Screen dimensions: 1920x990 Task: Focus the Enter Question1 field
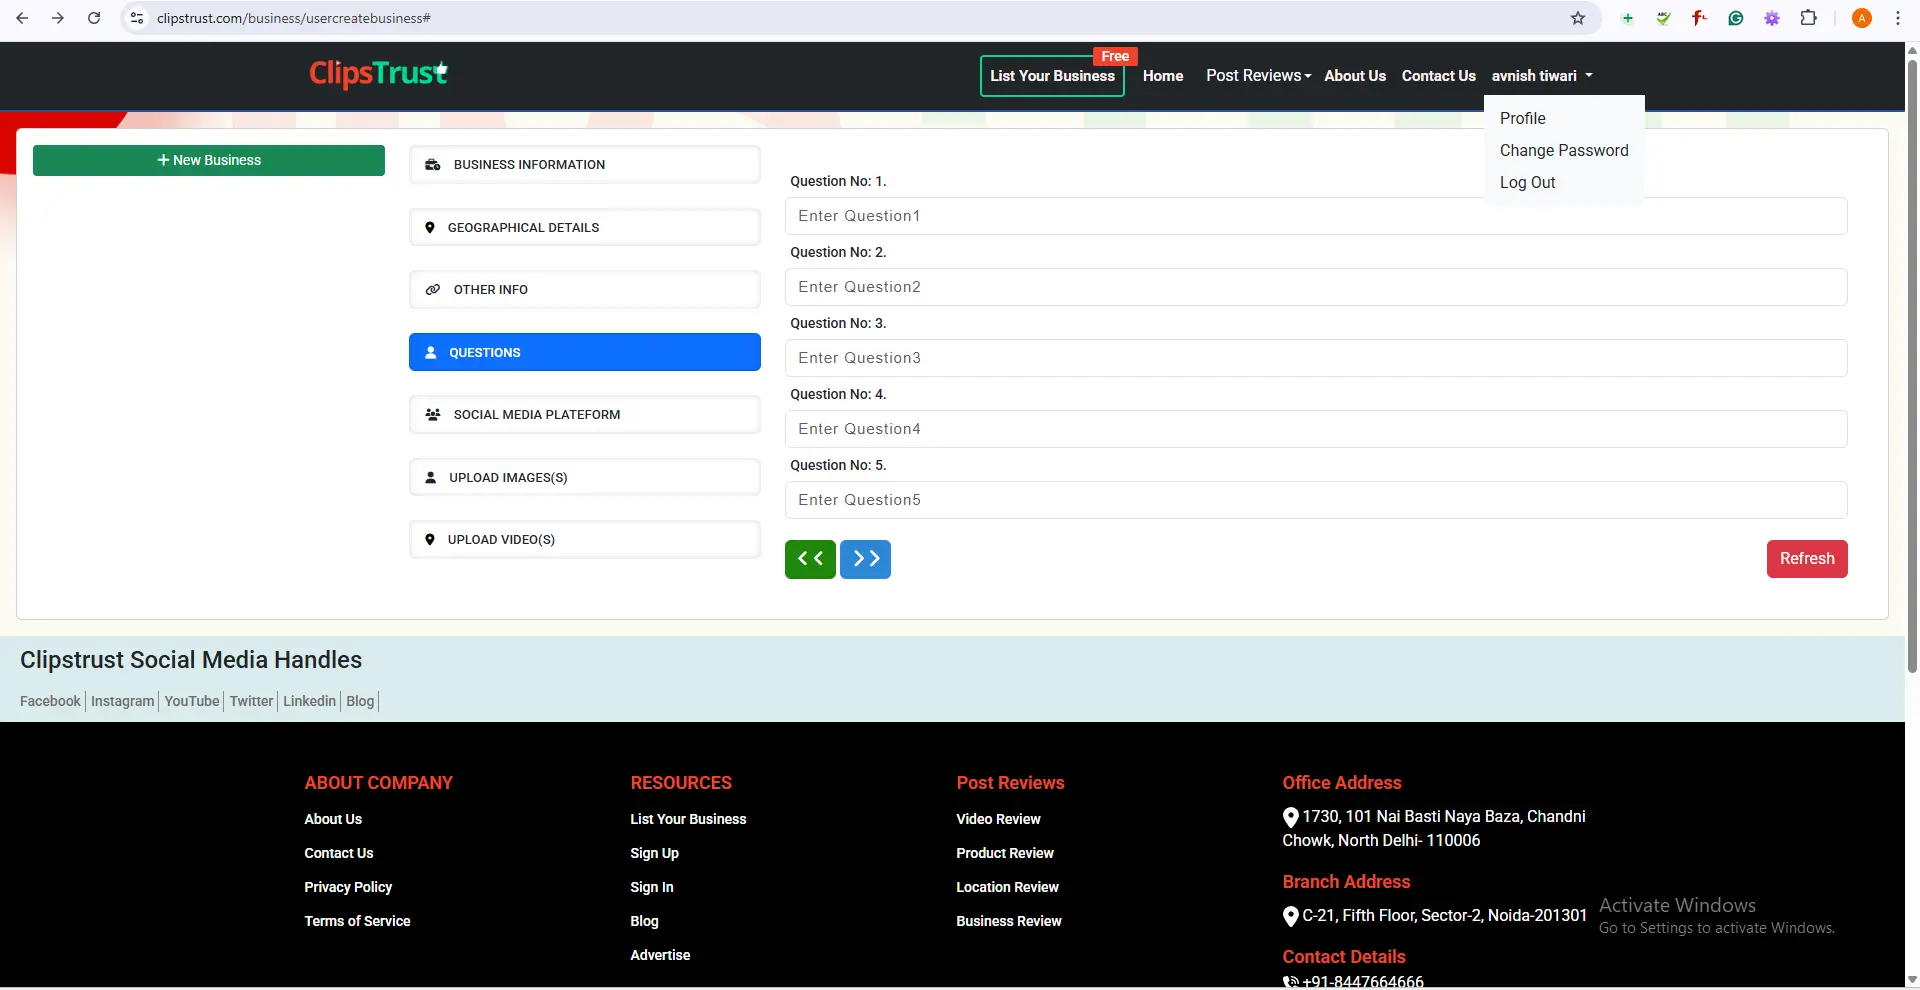click(x=1316, y=216)
